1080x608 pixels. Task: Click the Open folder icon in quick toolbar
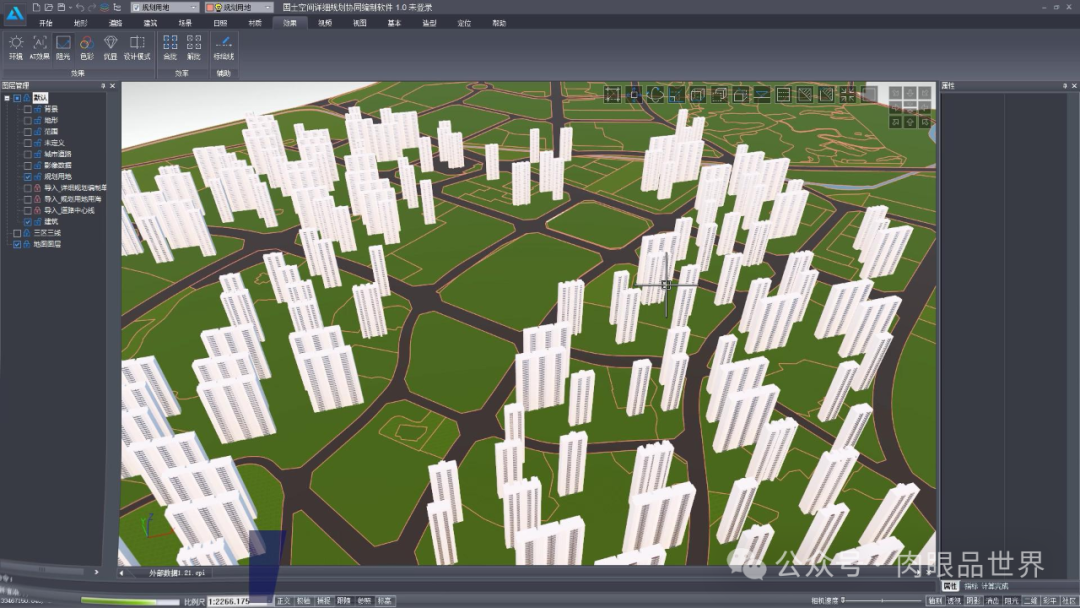click(x=48, y=7)
